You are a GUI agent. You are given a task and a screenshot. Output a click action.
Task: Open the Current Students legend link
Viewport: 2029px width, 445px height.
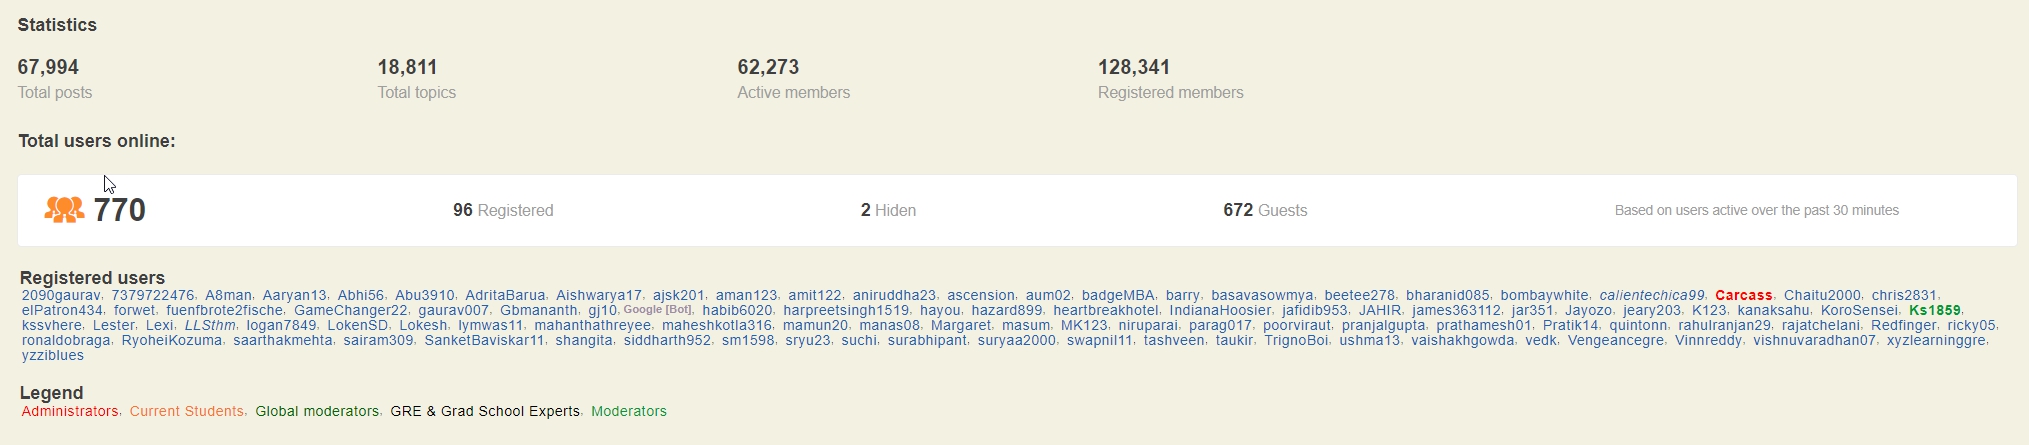pyautogui.click(x=186, y=411)
